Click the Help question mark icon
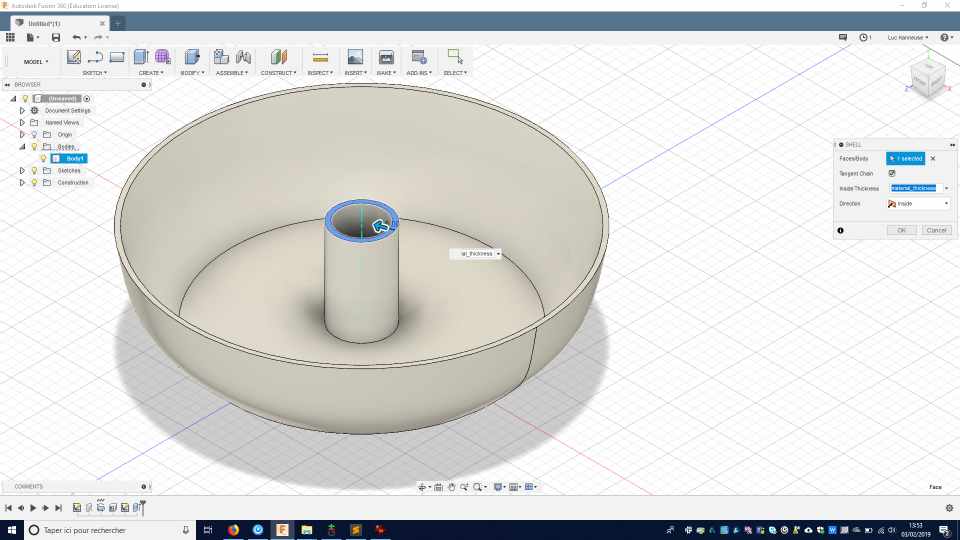Screen dimensions: 960x540 click(x=946, y=37)
